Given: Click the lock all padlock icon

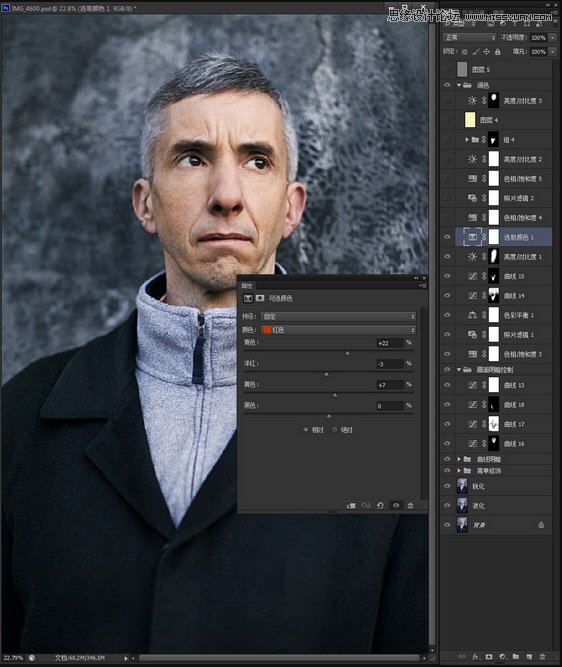Looking at the screenshot, I should pyautogui.click(x=497, y=51).
